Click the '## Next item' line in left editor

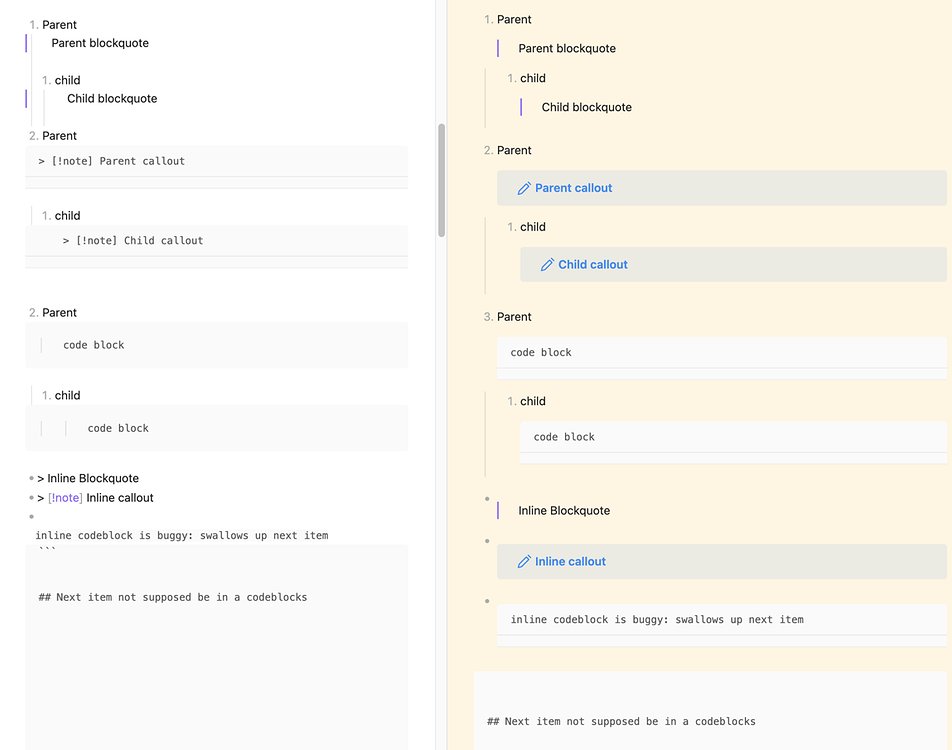[x=172, y=597]
